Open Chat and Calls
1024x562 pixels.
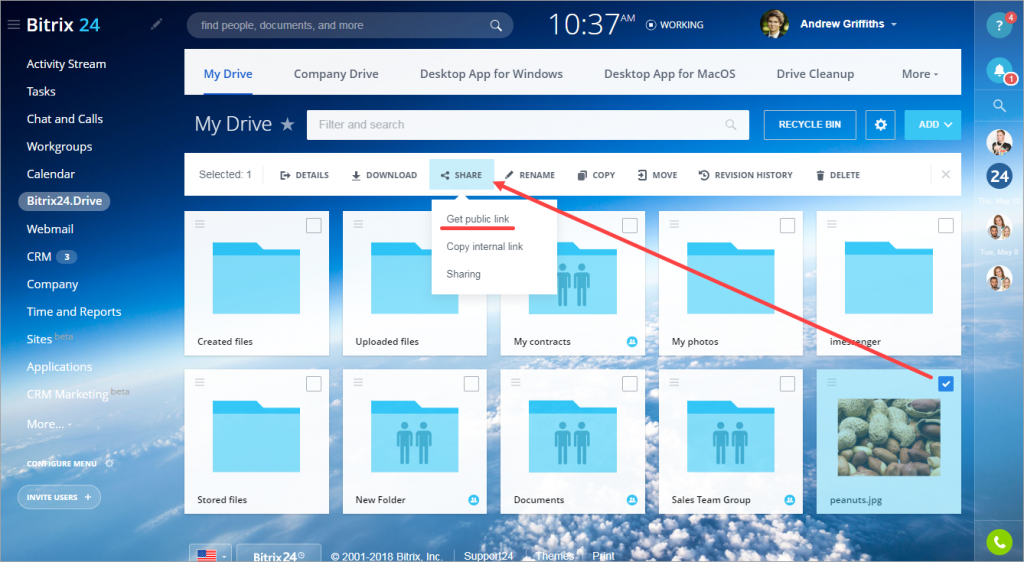pyautogui.click(x=65, y=119)
